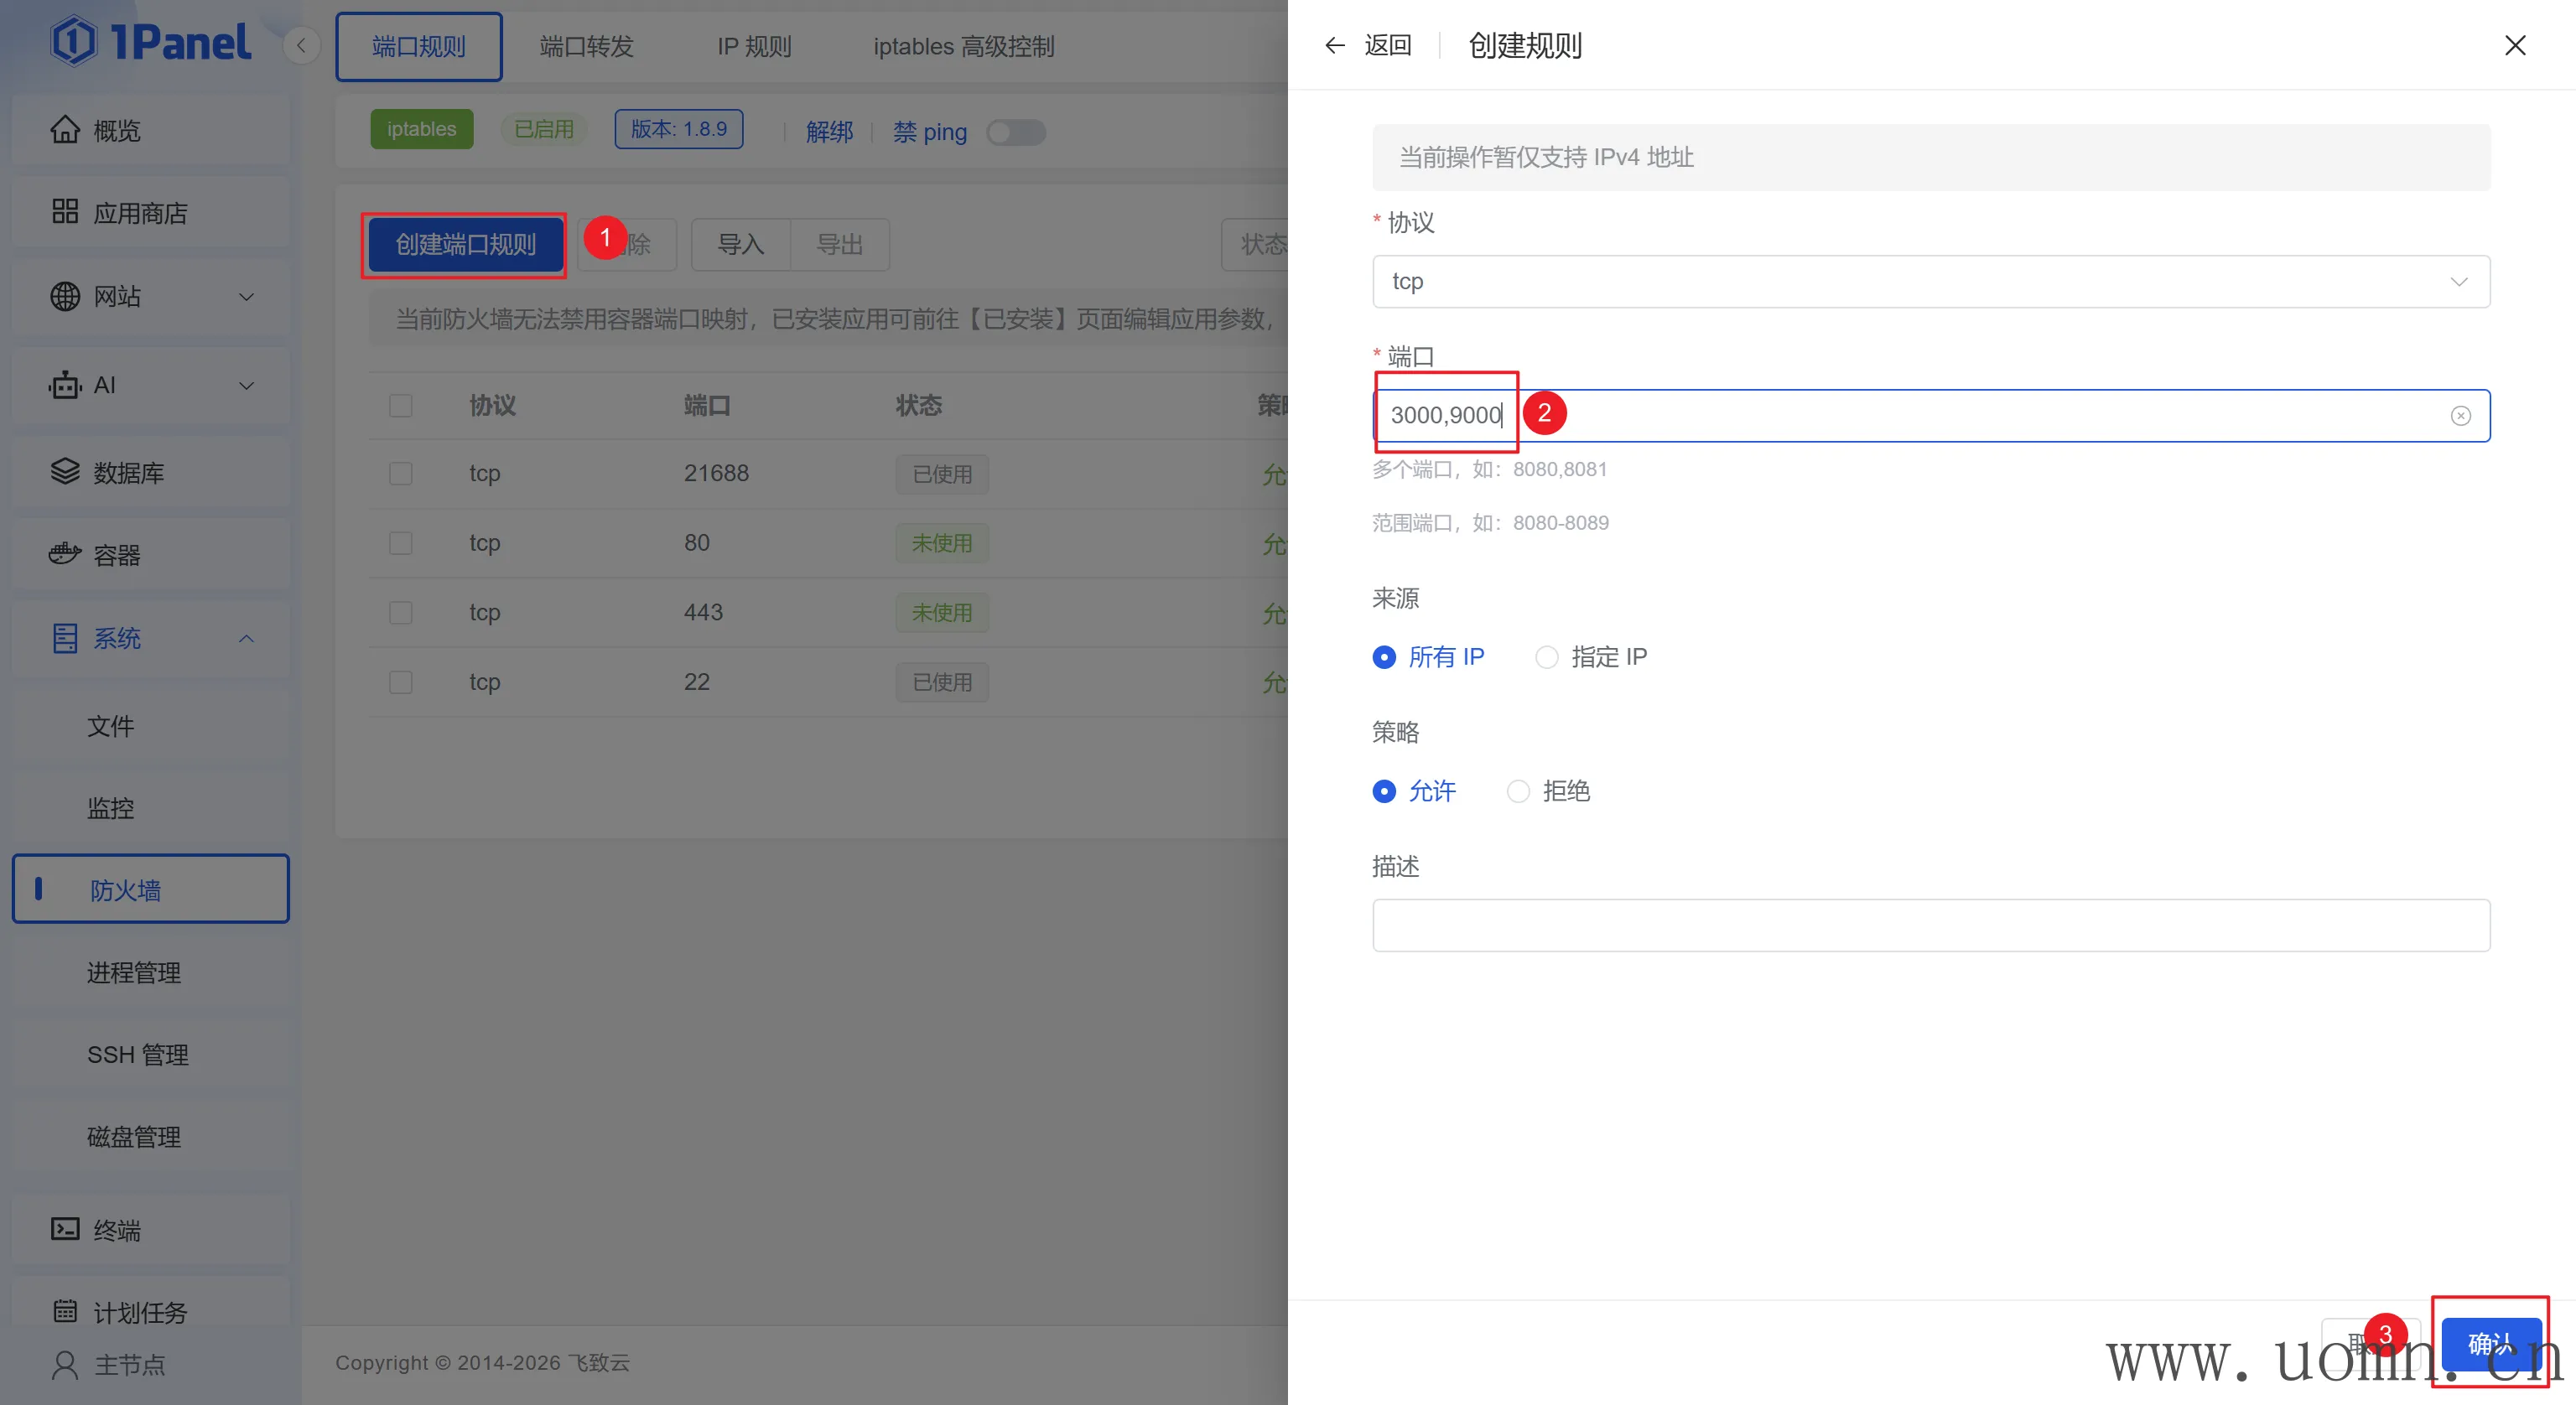This screenshot has height=1405, width=2576.
Task: Open the App Store grid icon
Action: pyautogui.click(x=65, y=212)
